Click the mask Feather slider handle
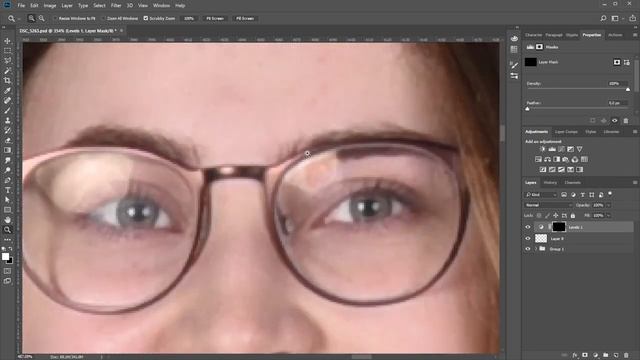 coord(527,109)
